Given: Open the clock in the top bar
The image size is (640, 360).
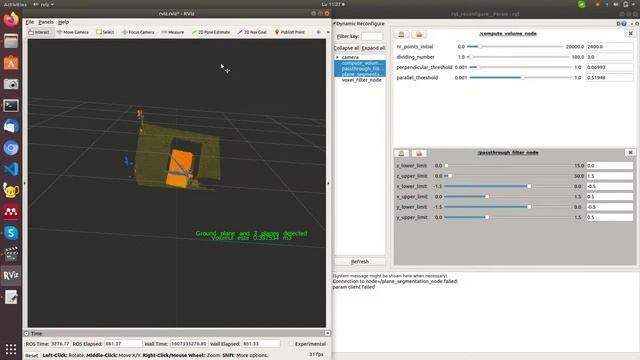Looking at the screenshot, I should coord(333,4).
